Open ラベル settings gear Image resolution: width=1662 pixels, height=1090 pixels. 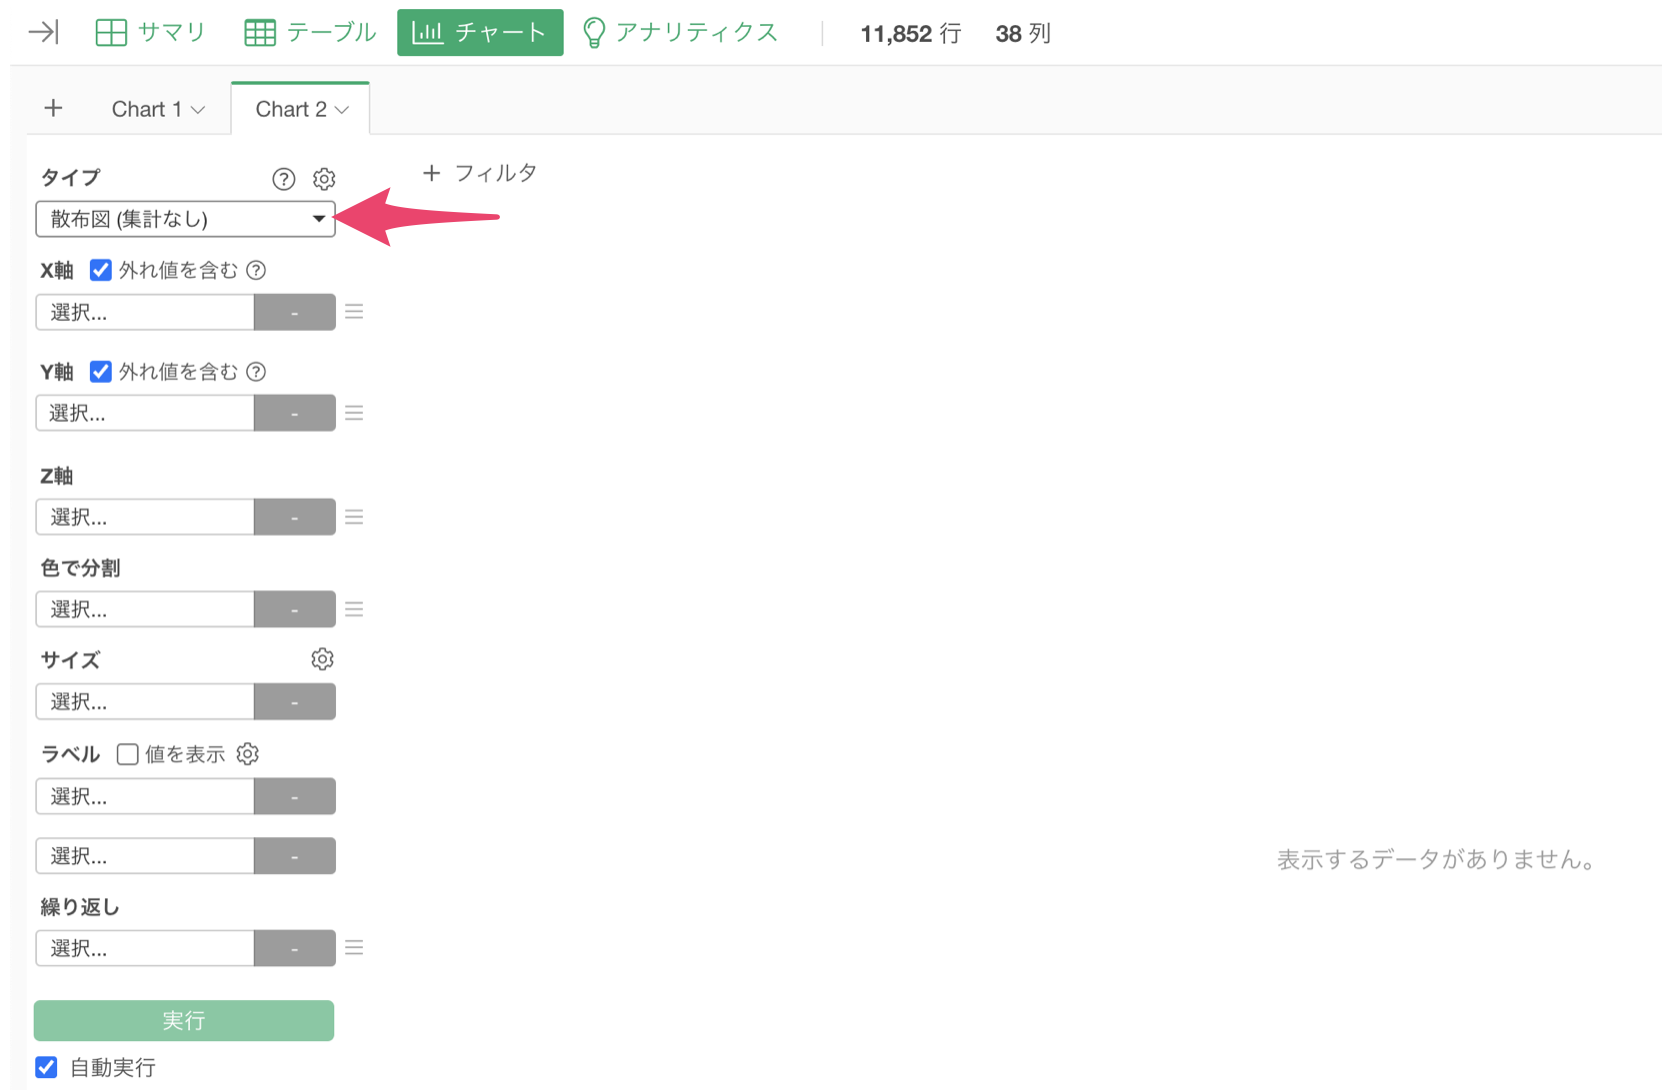point(248,754)
